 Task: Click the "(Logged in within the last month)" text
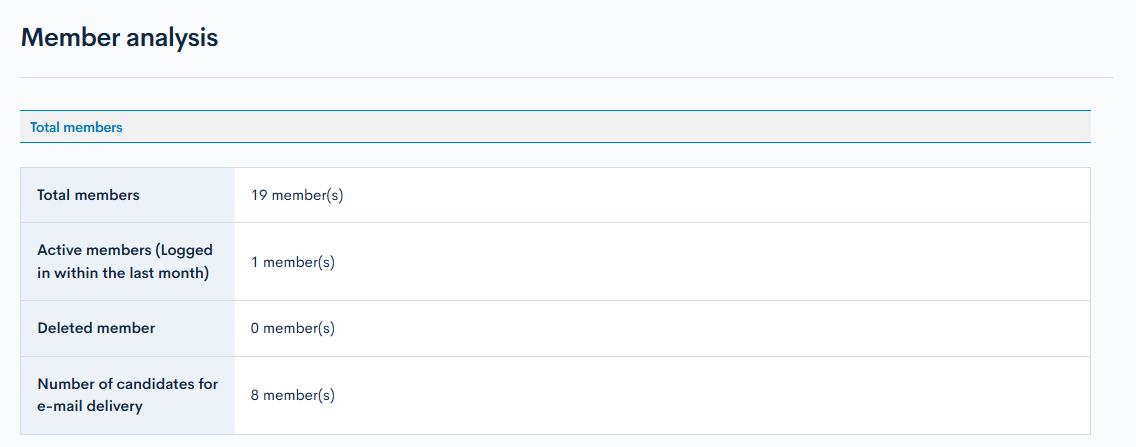[x=123, y=273]
